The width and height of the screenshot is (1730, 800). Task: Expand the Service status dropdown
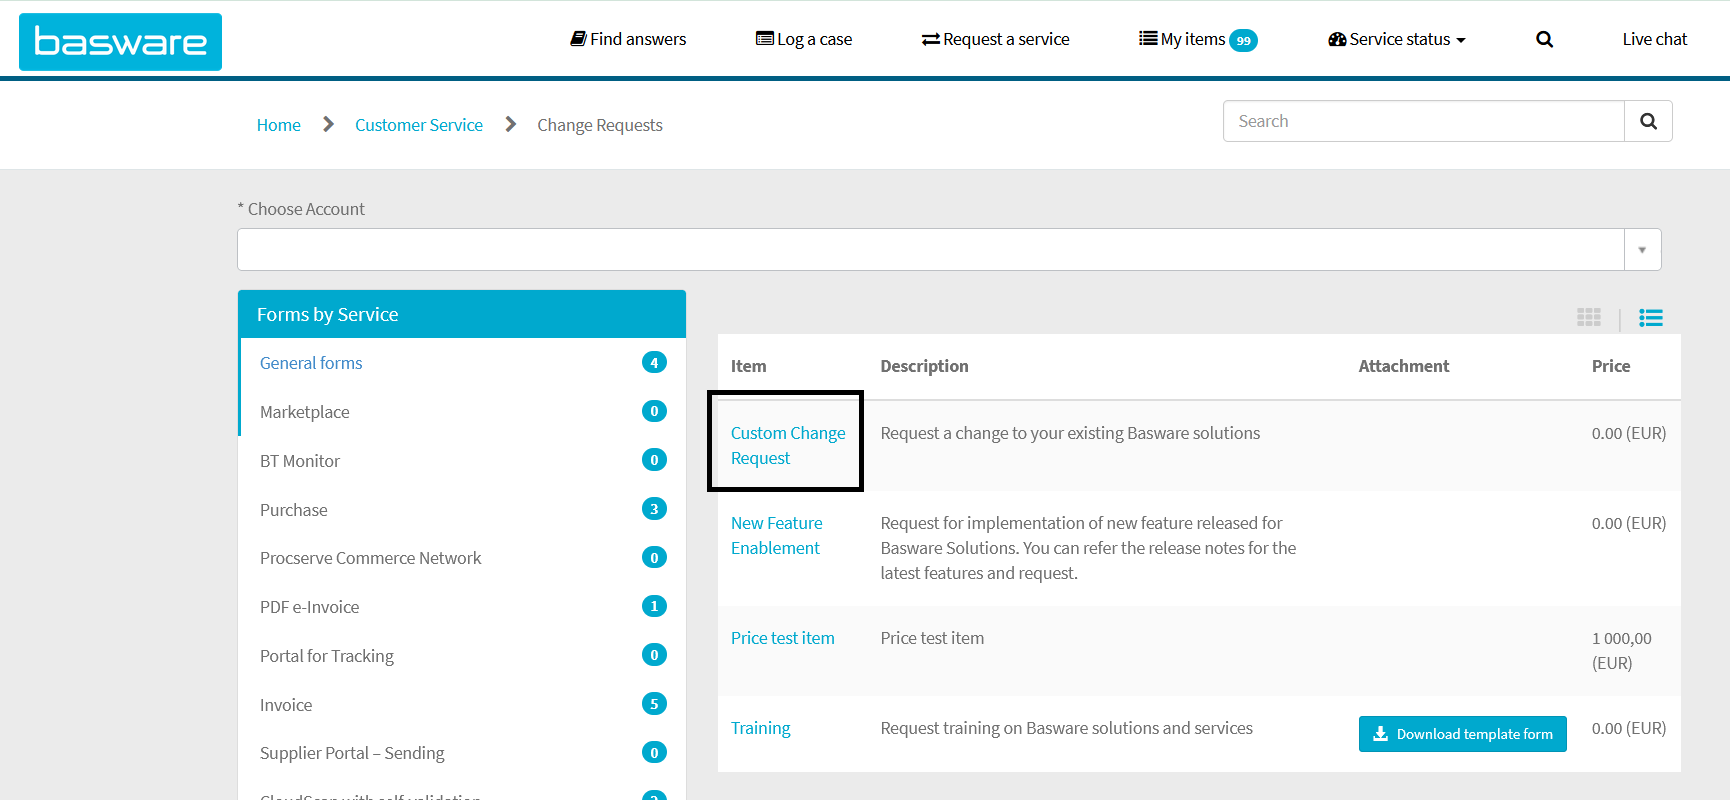click(x=1396, y=39)
